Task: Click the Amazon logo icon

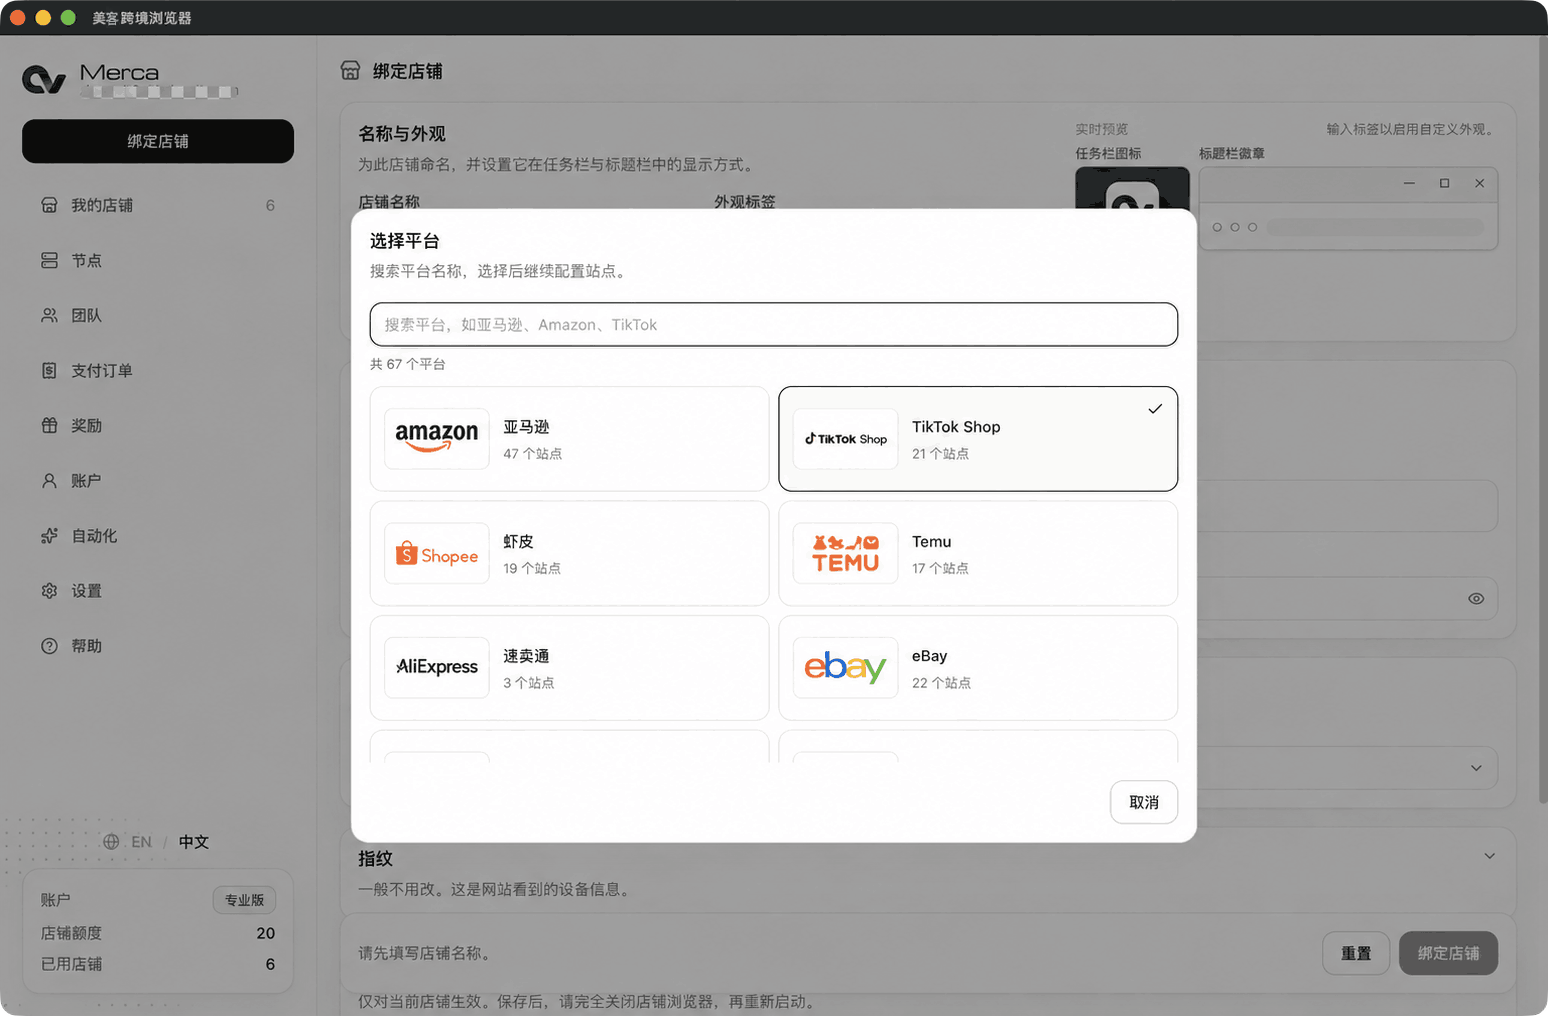Action: pyautogui.click(x=437, y=439)
